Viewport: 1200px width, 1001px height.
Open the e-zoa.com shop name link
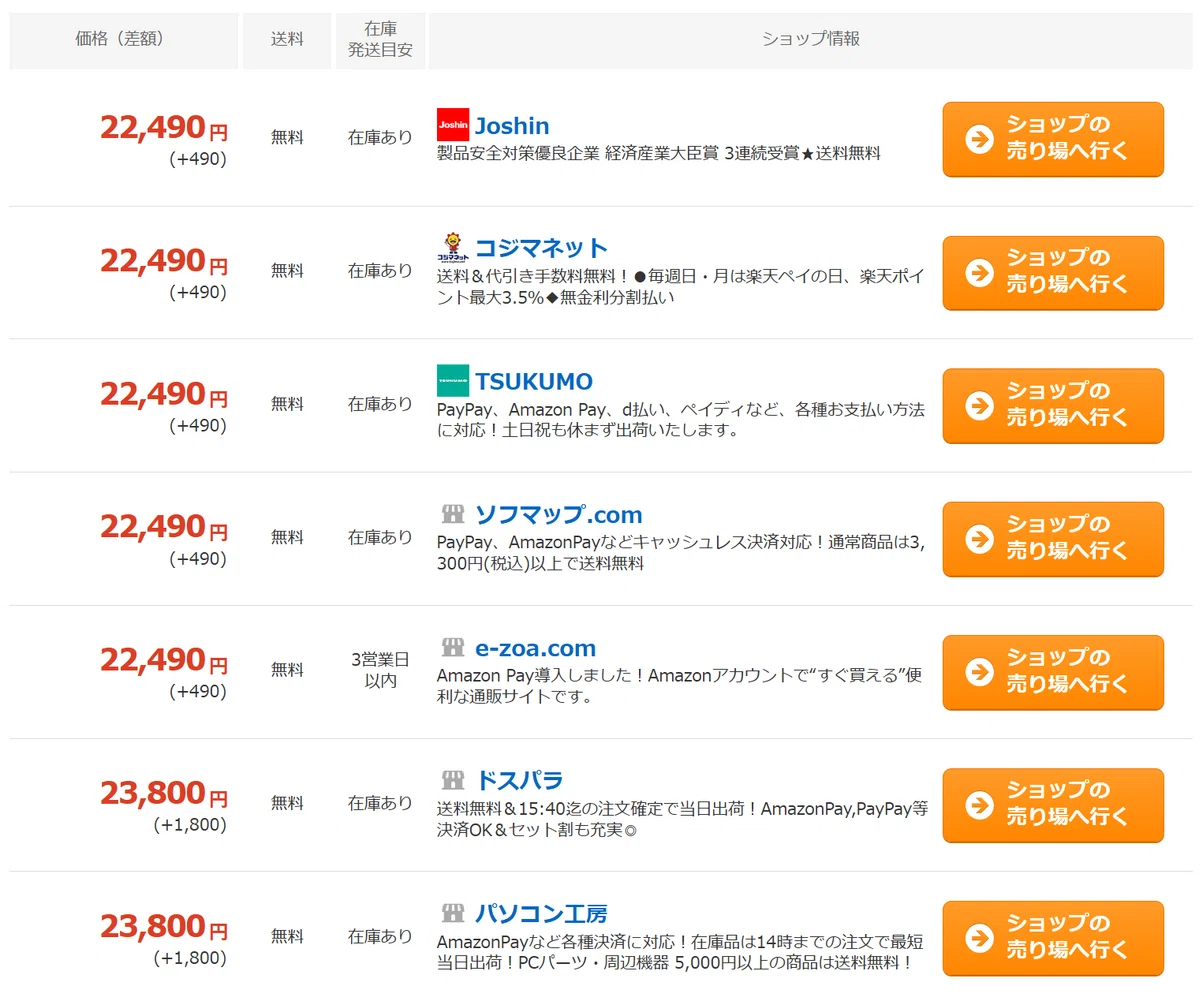coord(535,648)
